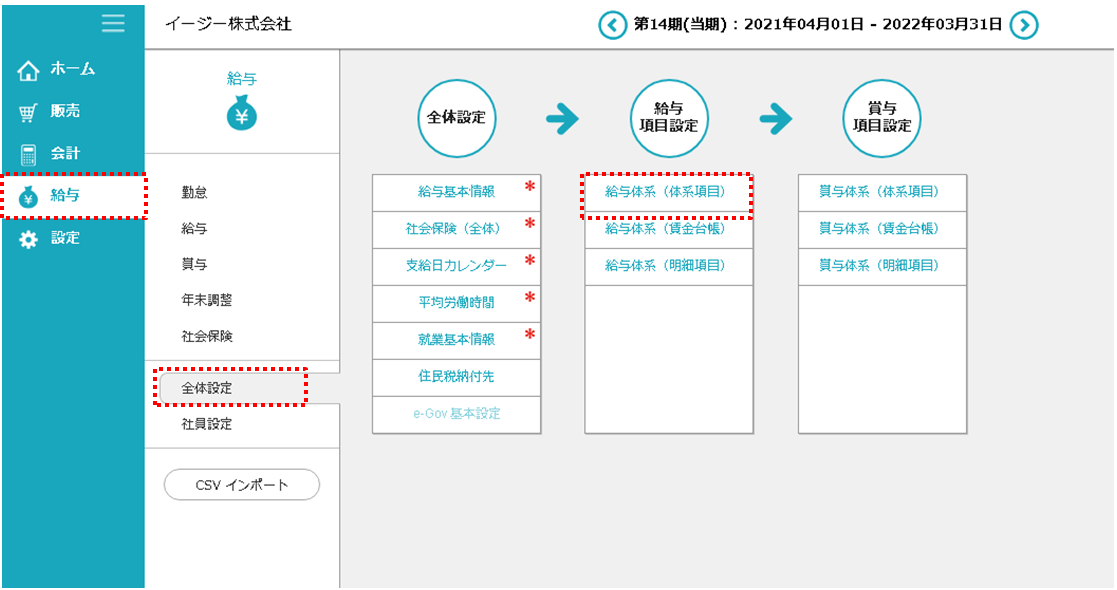Open 賞与体系（賃金台帳） link
The width and height of the screenshot is (1117, 590).
pos(879,229)
